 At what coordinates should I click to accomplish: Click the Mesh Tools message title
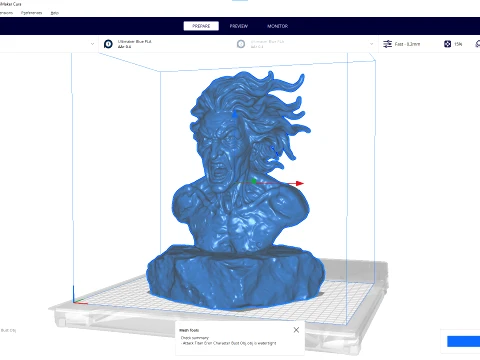pos(189,330)
